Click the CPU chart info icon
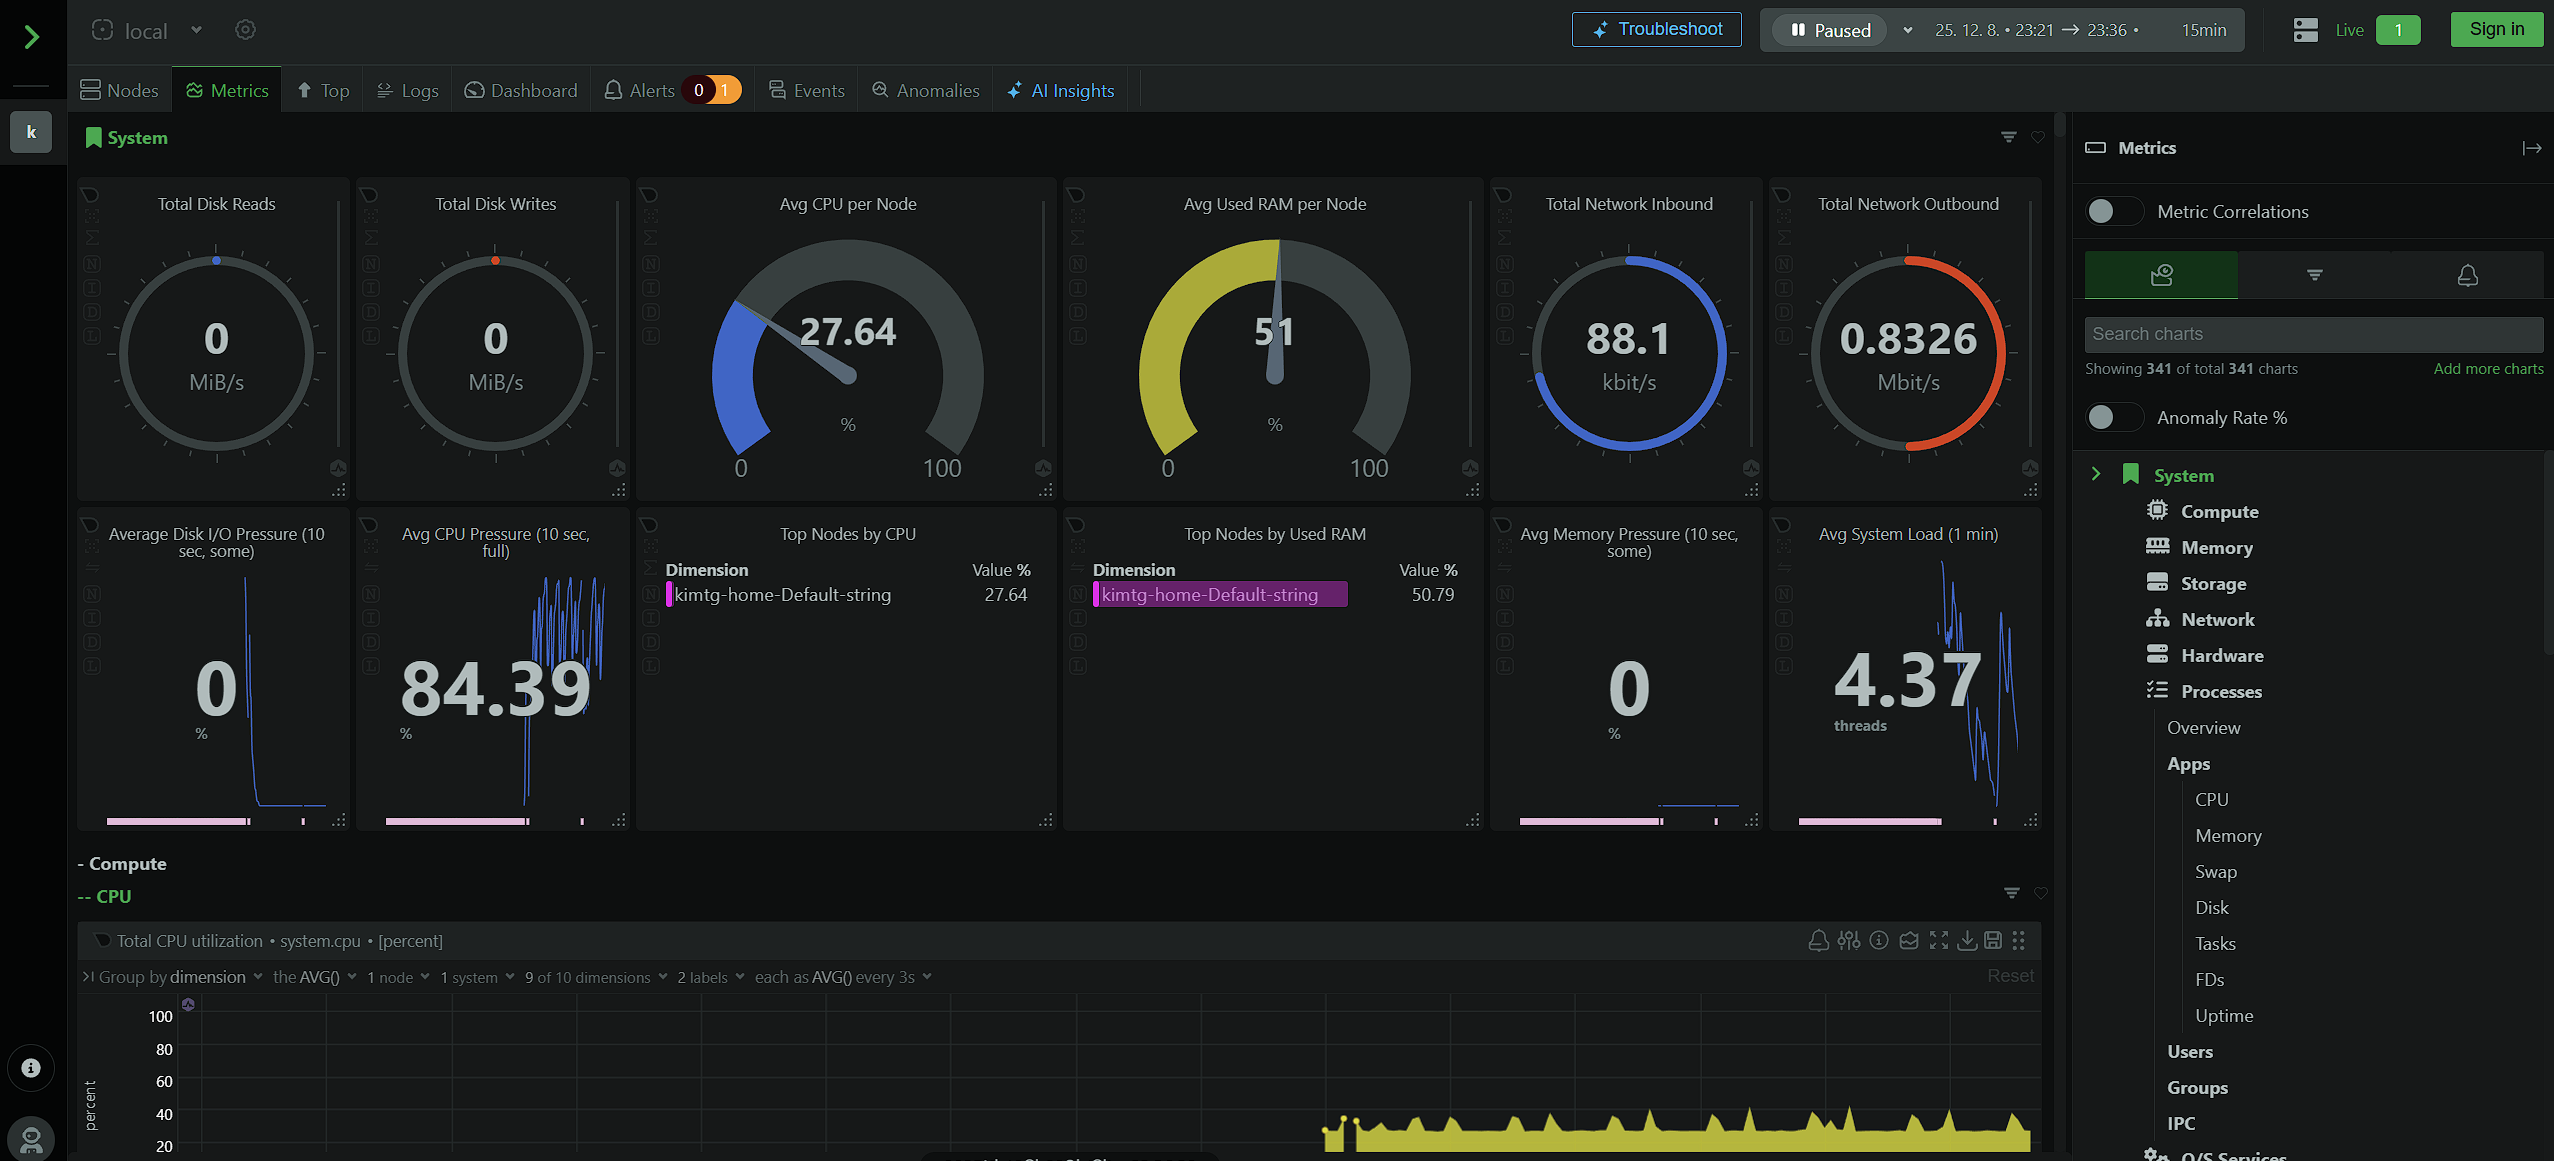The height and width of the screenshot is (1161, 2554). 1879,940
